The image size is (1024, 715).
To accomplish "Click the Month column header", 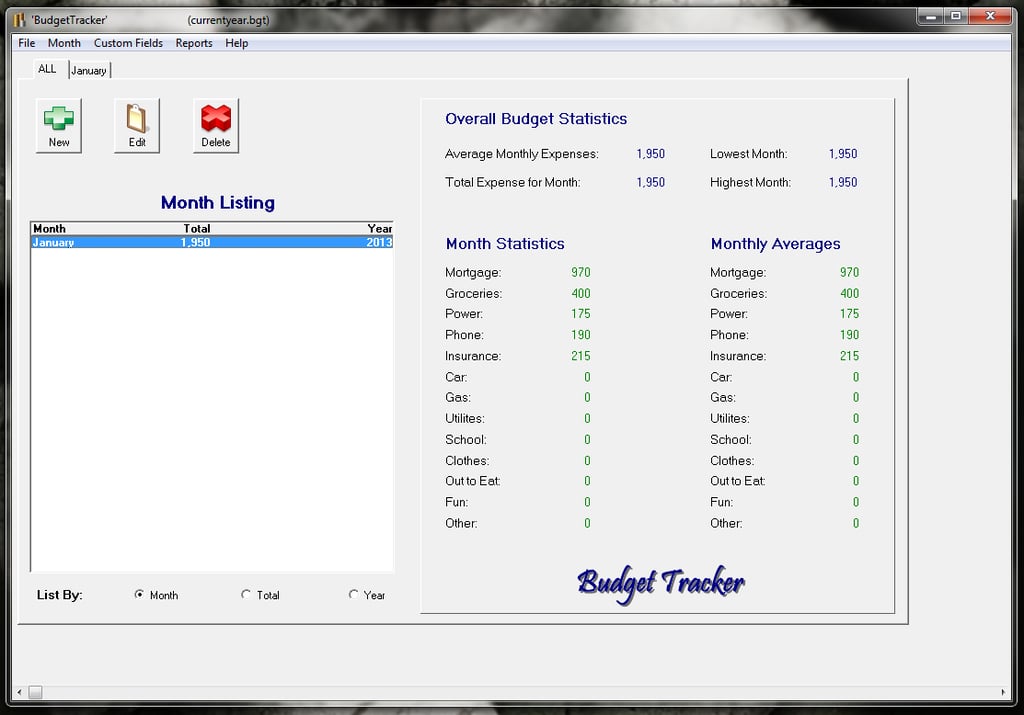I will pyautogui.click(x=50, y=229).
